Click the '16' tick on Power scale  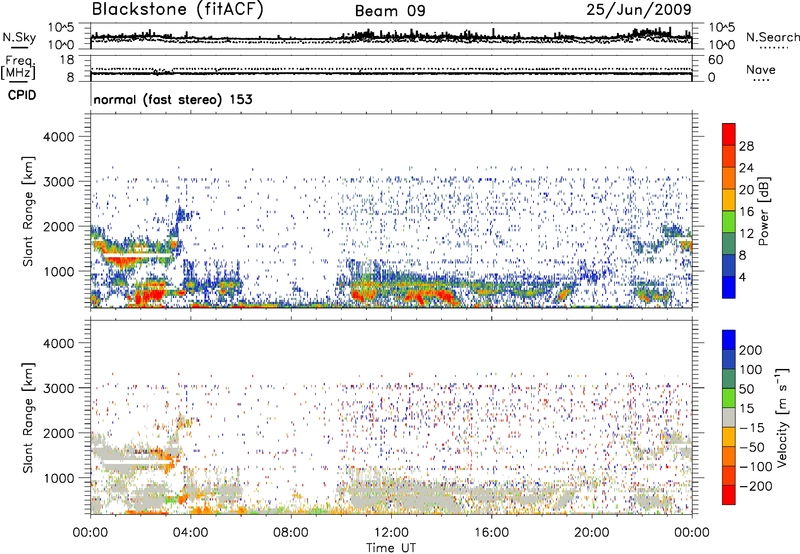point(746,212)
